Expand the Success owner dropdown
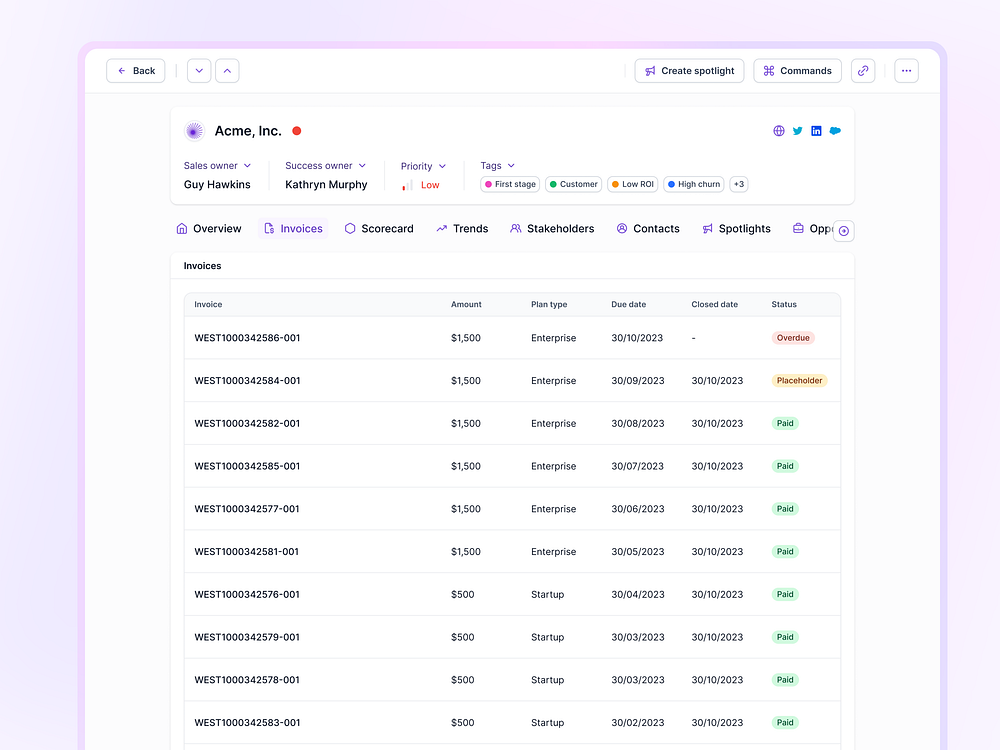 tap(325, 166)
